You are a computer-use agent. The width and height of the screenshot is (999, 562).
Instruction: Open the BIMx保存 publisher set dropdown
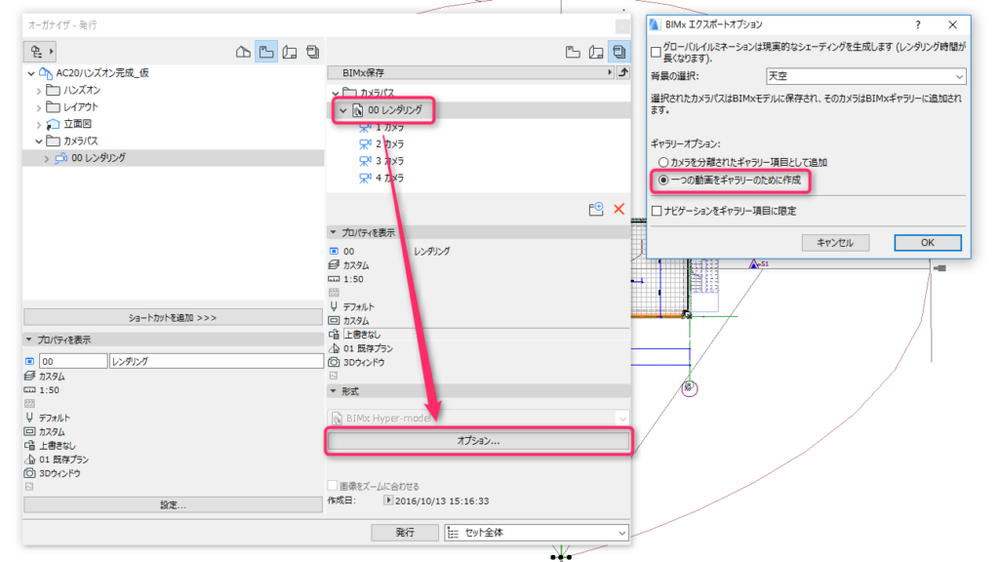(470, 73)
